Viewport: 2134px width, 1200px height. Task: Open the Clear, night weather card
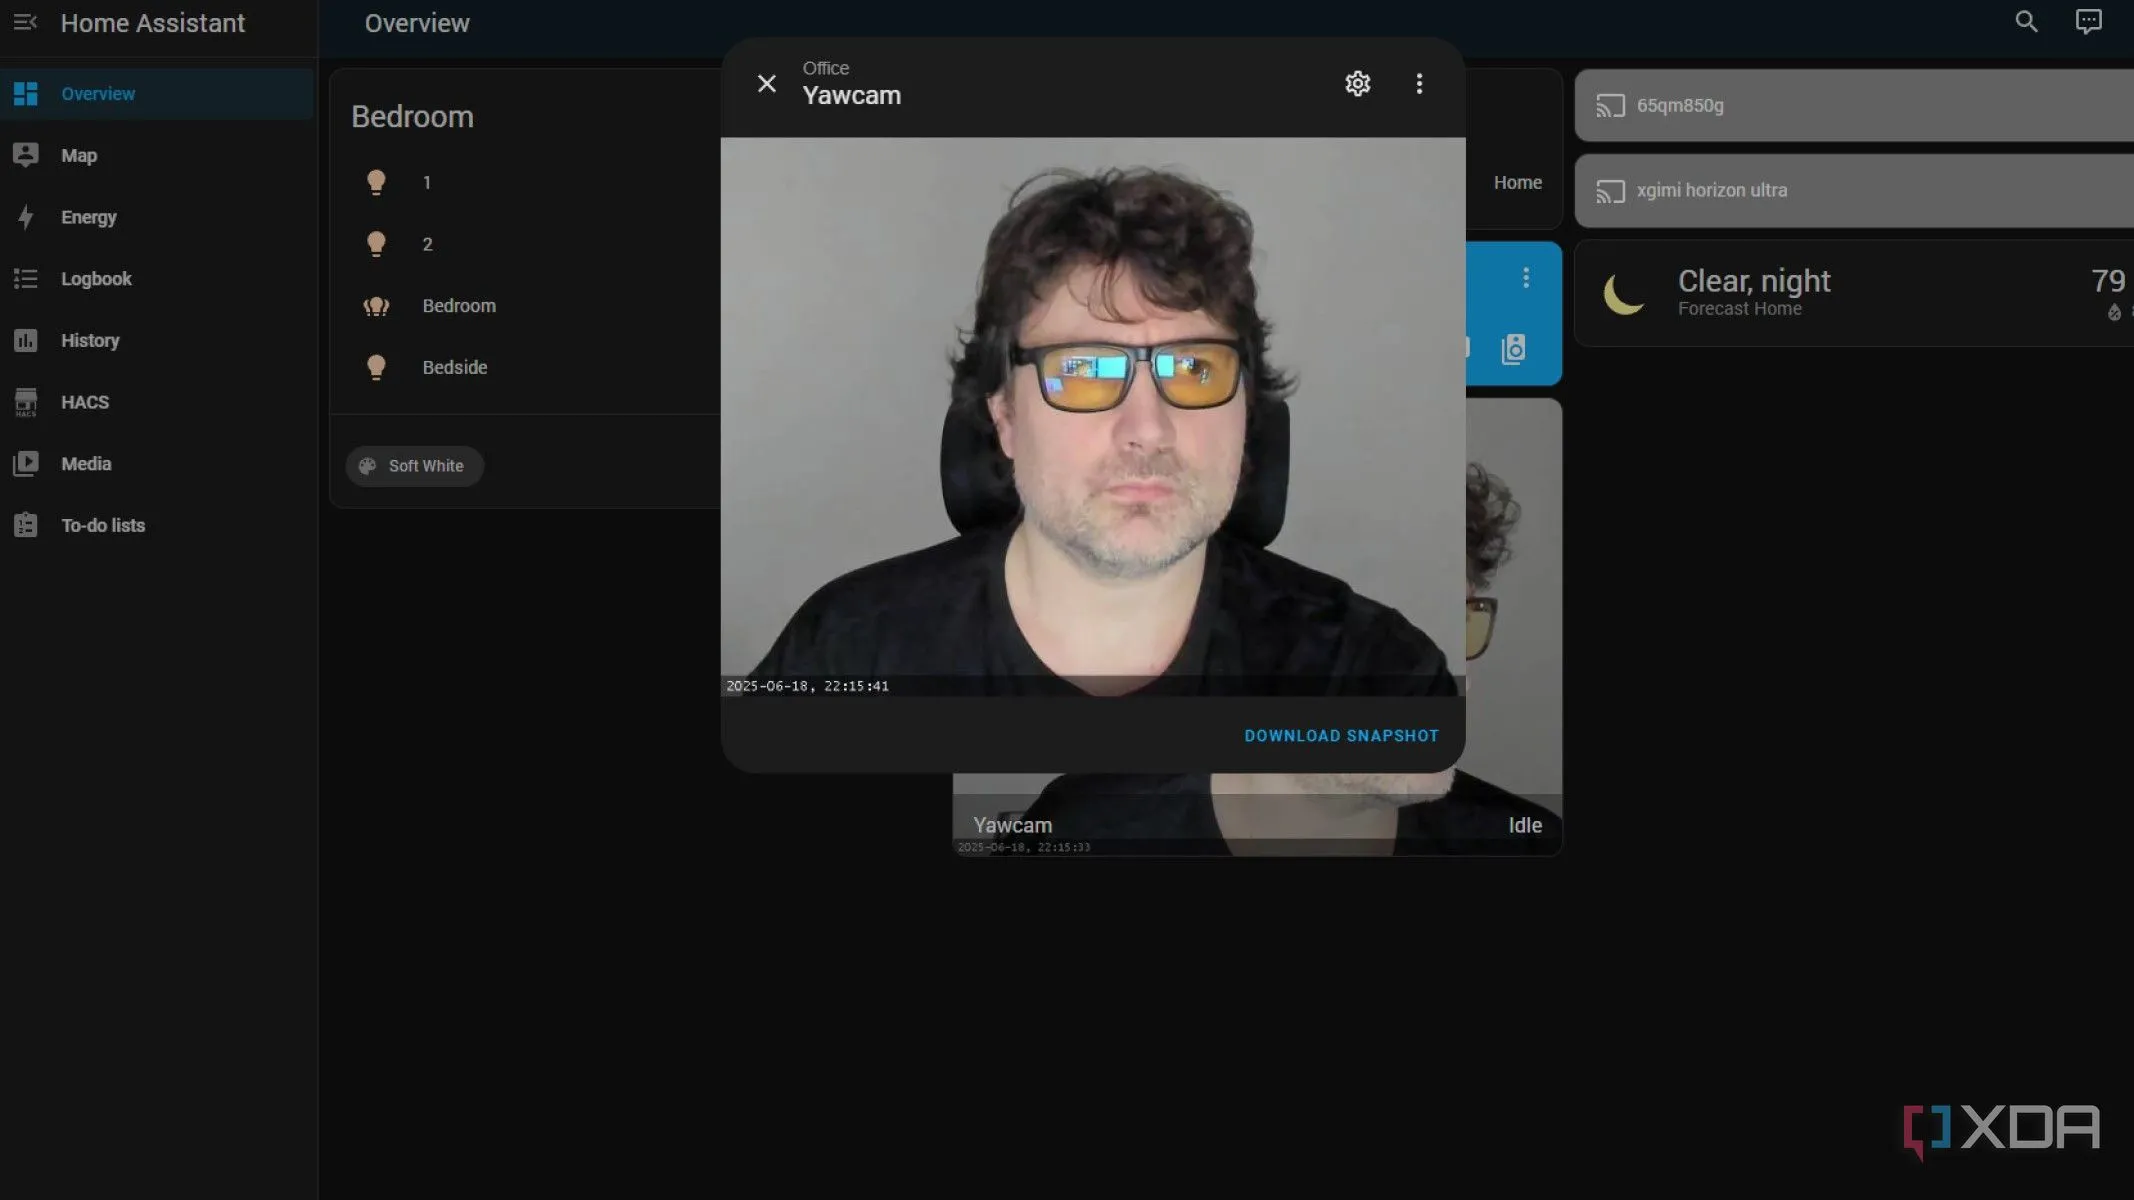click(1854, 293)
